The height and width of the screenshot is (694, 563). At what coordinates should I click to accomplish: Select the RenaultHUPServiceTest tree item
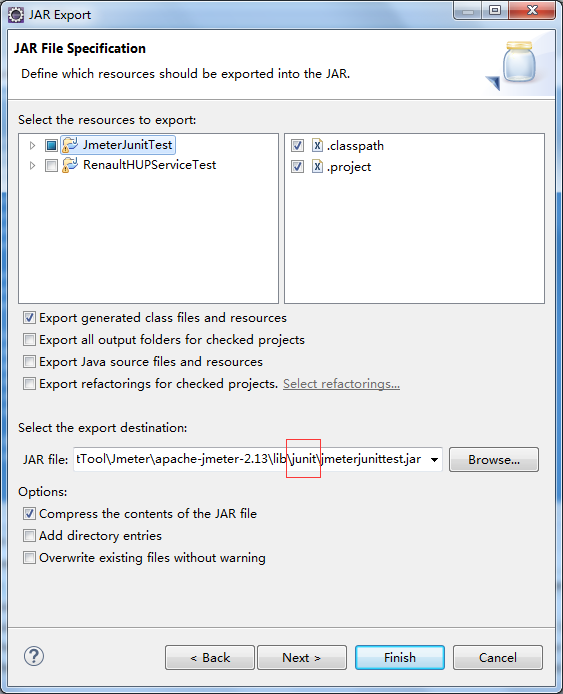point(150,165)
